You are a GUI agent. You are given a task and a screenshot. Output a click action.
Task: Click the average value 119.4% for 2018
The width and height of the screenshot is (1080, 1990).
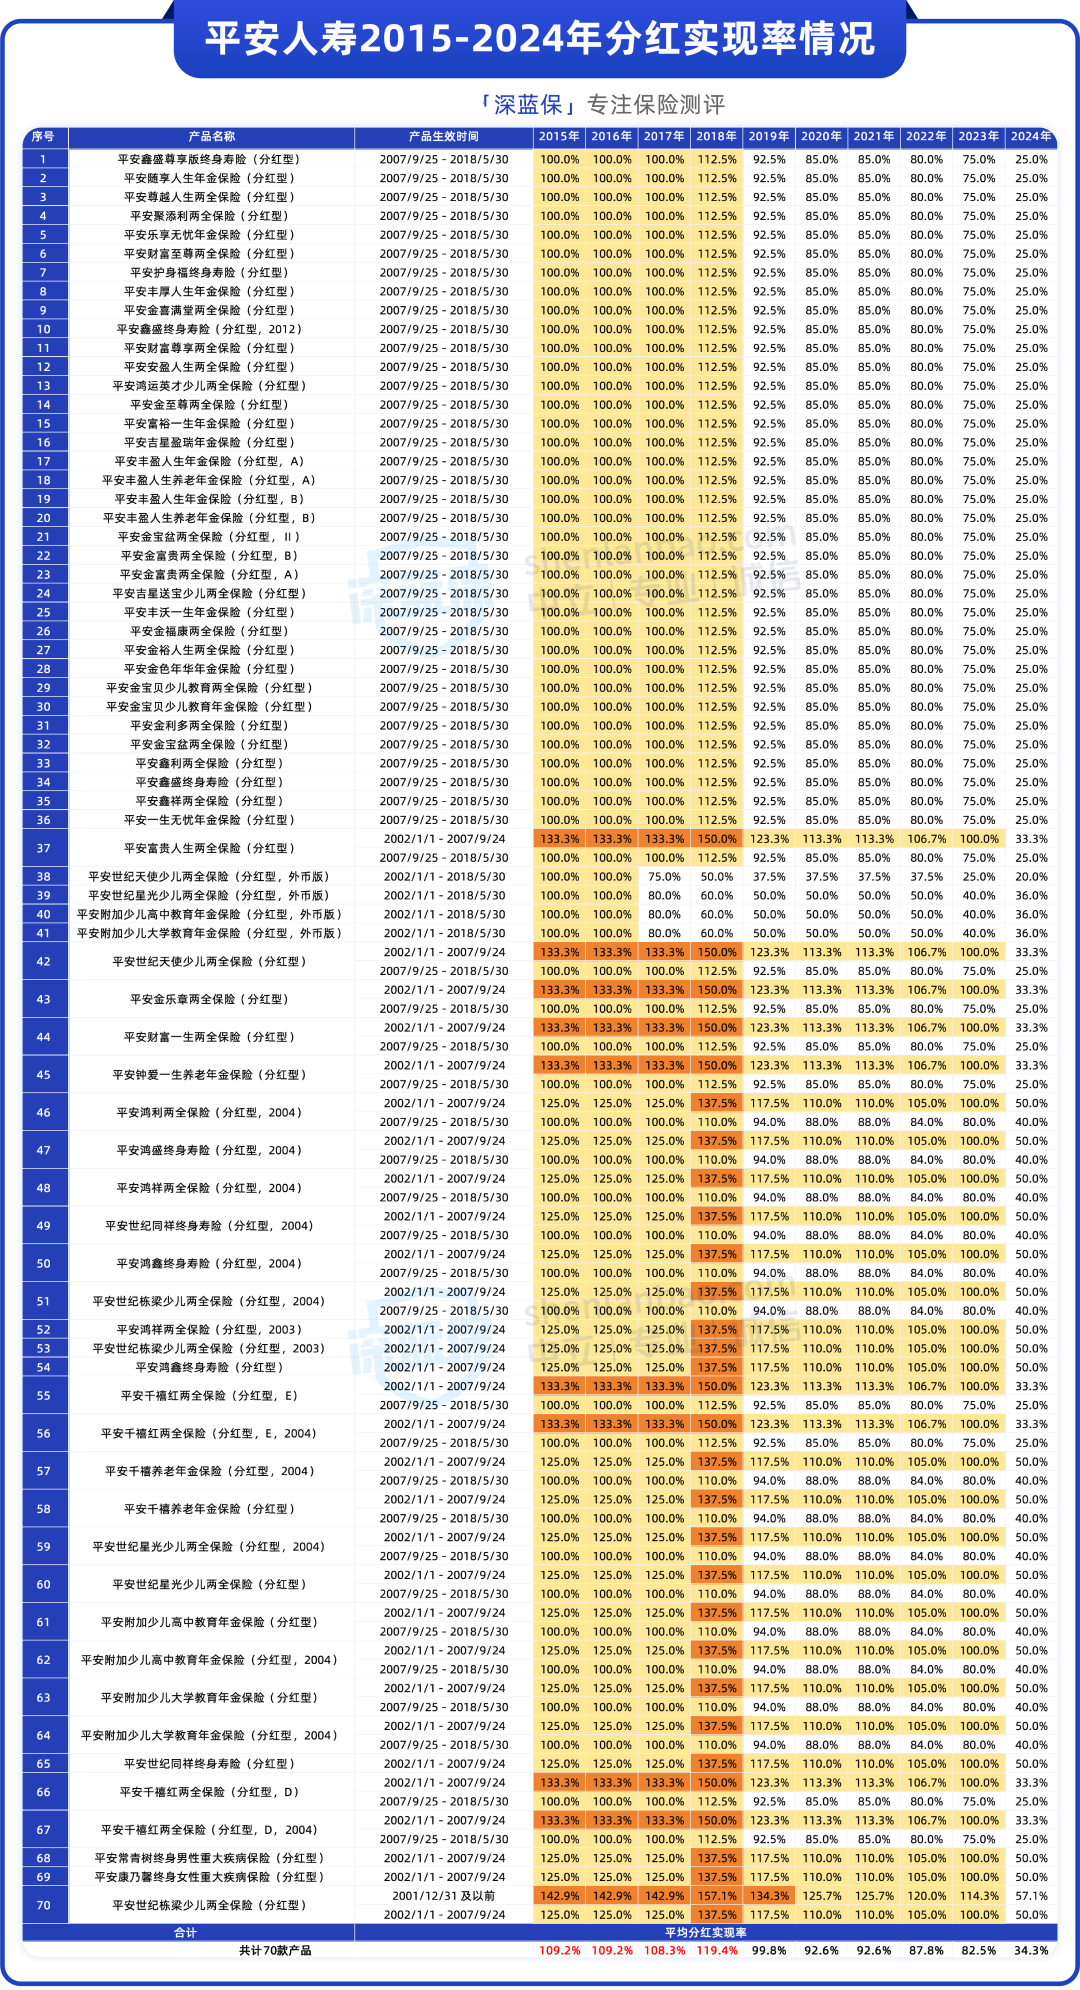tap(717, 1951)
